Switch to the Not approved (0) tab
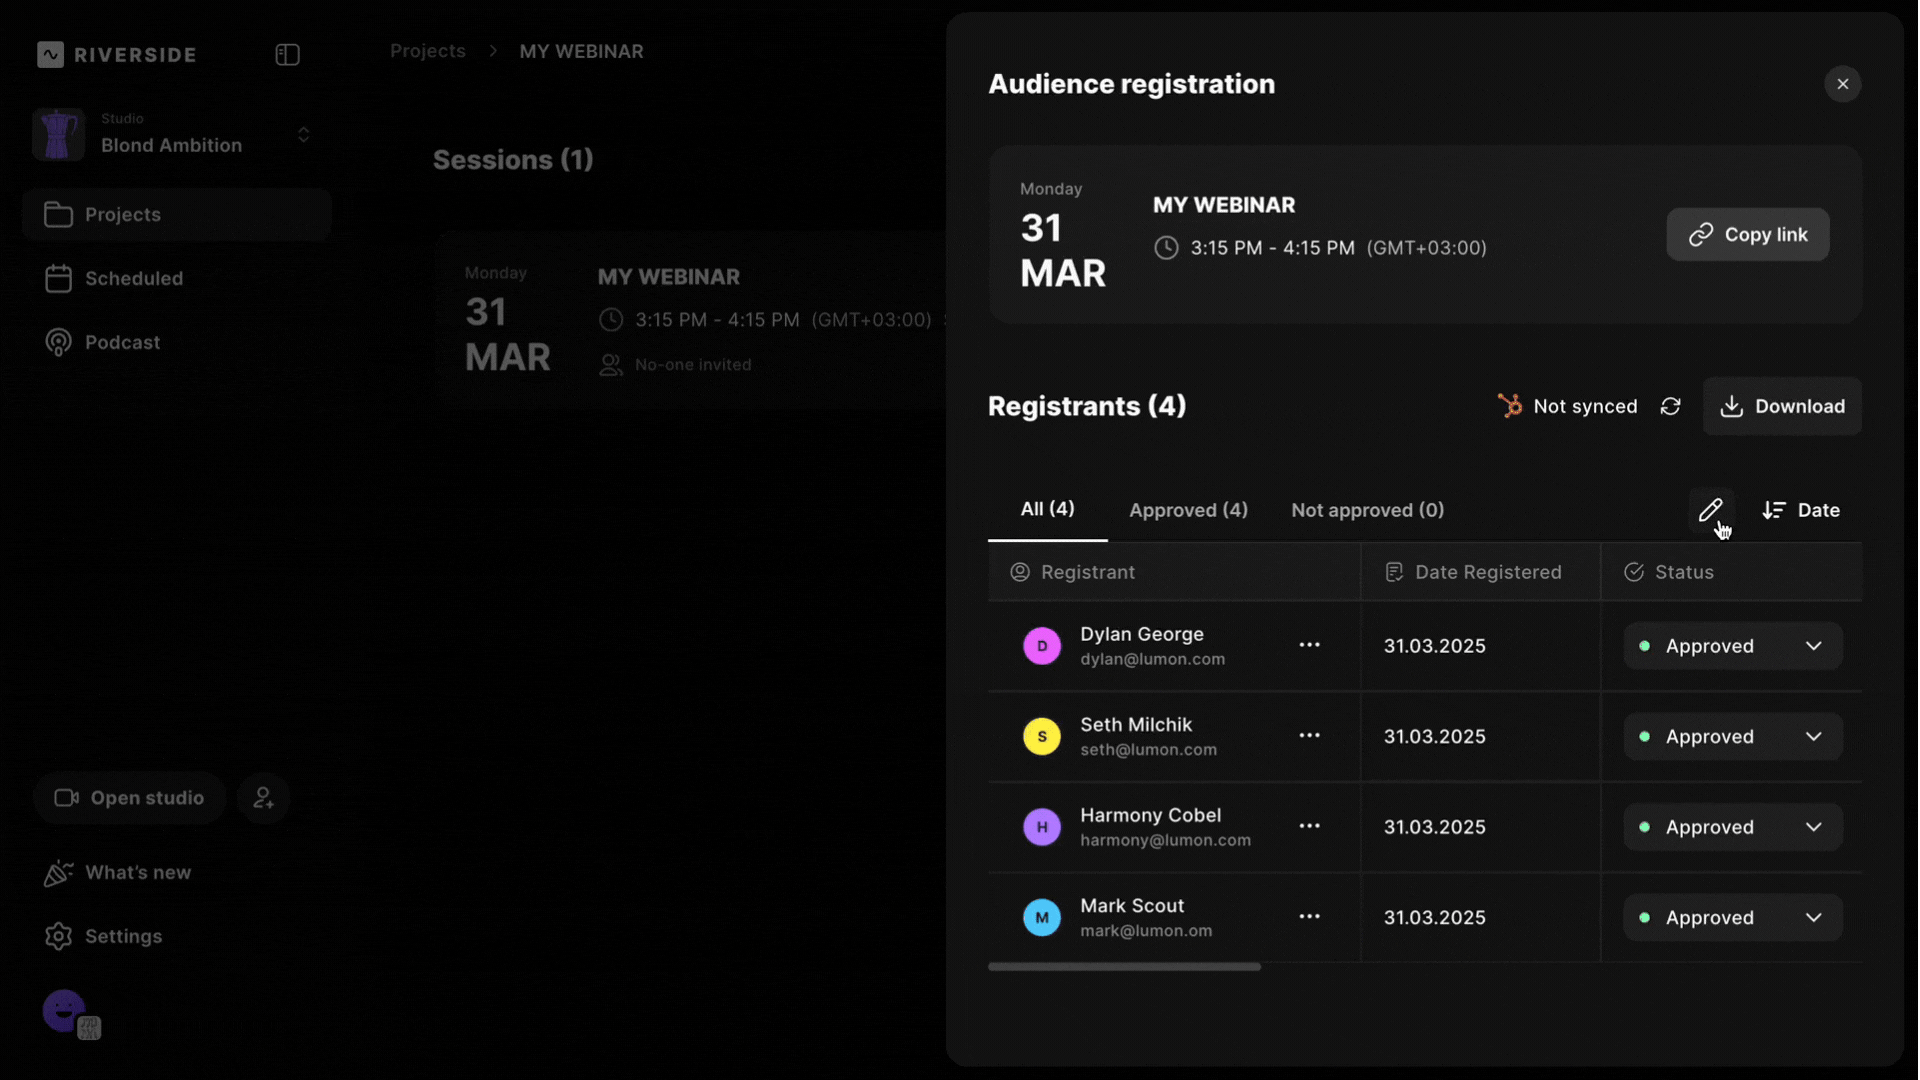Viewport: 1920px width, 1080px height. [1367, 510]
